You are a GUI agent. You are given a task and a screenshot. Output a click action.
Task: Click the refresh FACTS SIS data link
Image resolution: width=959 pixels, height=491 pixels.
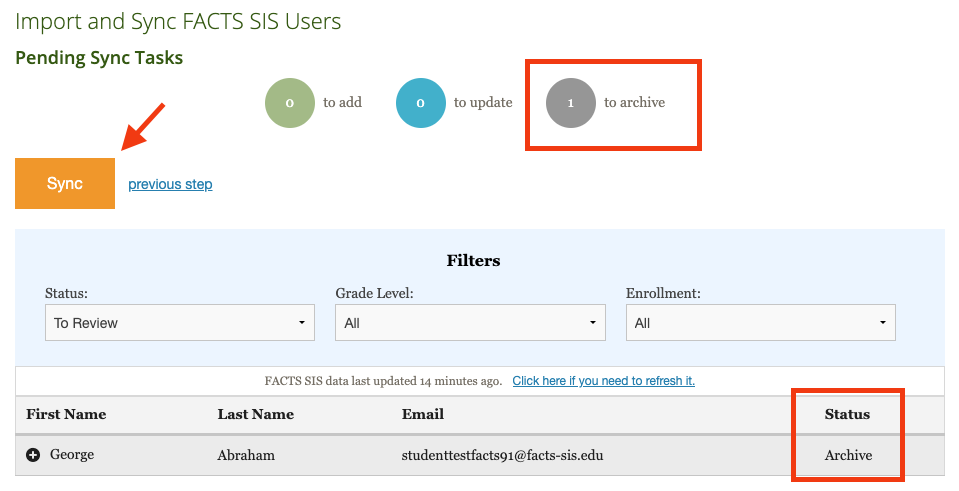603,381
